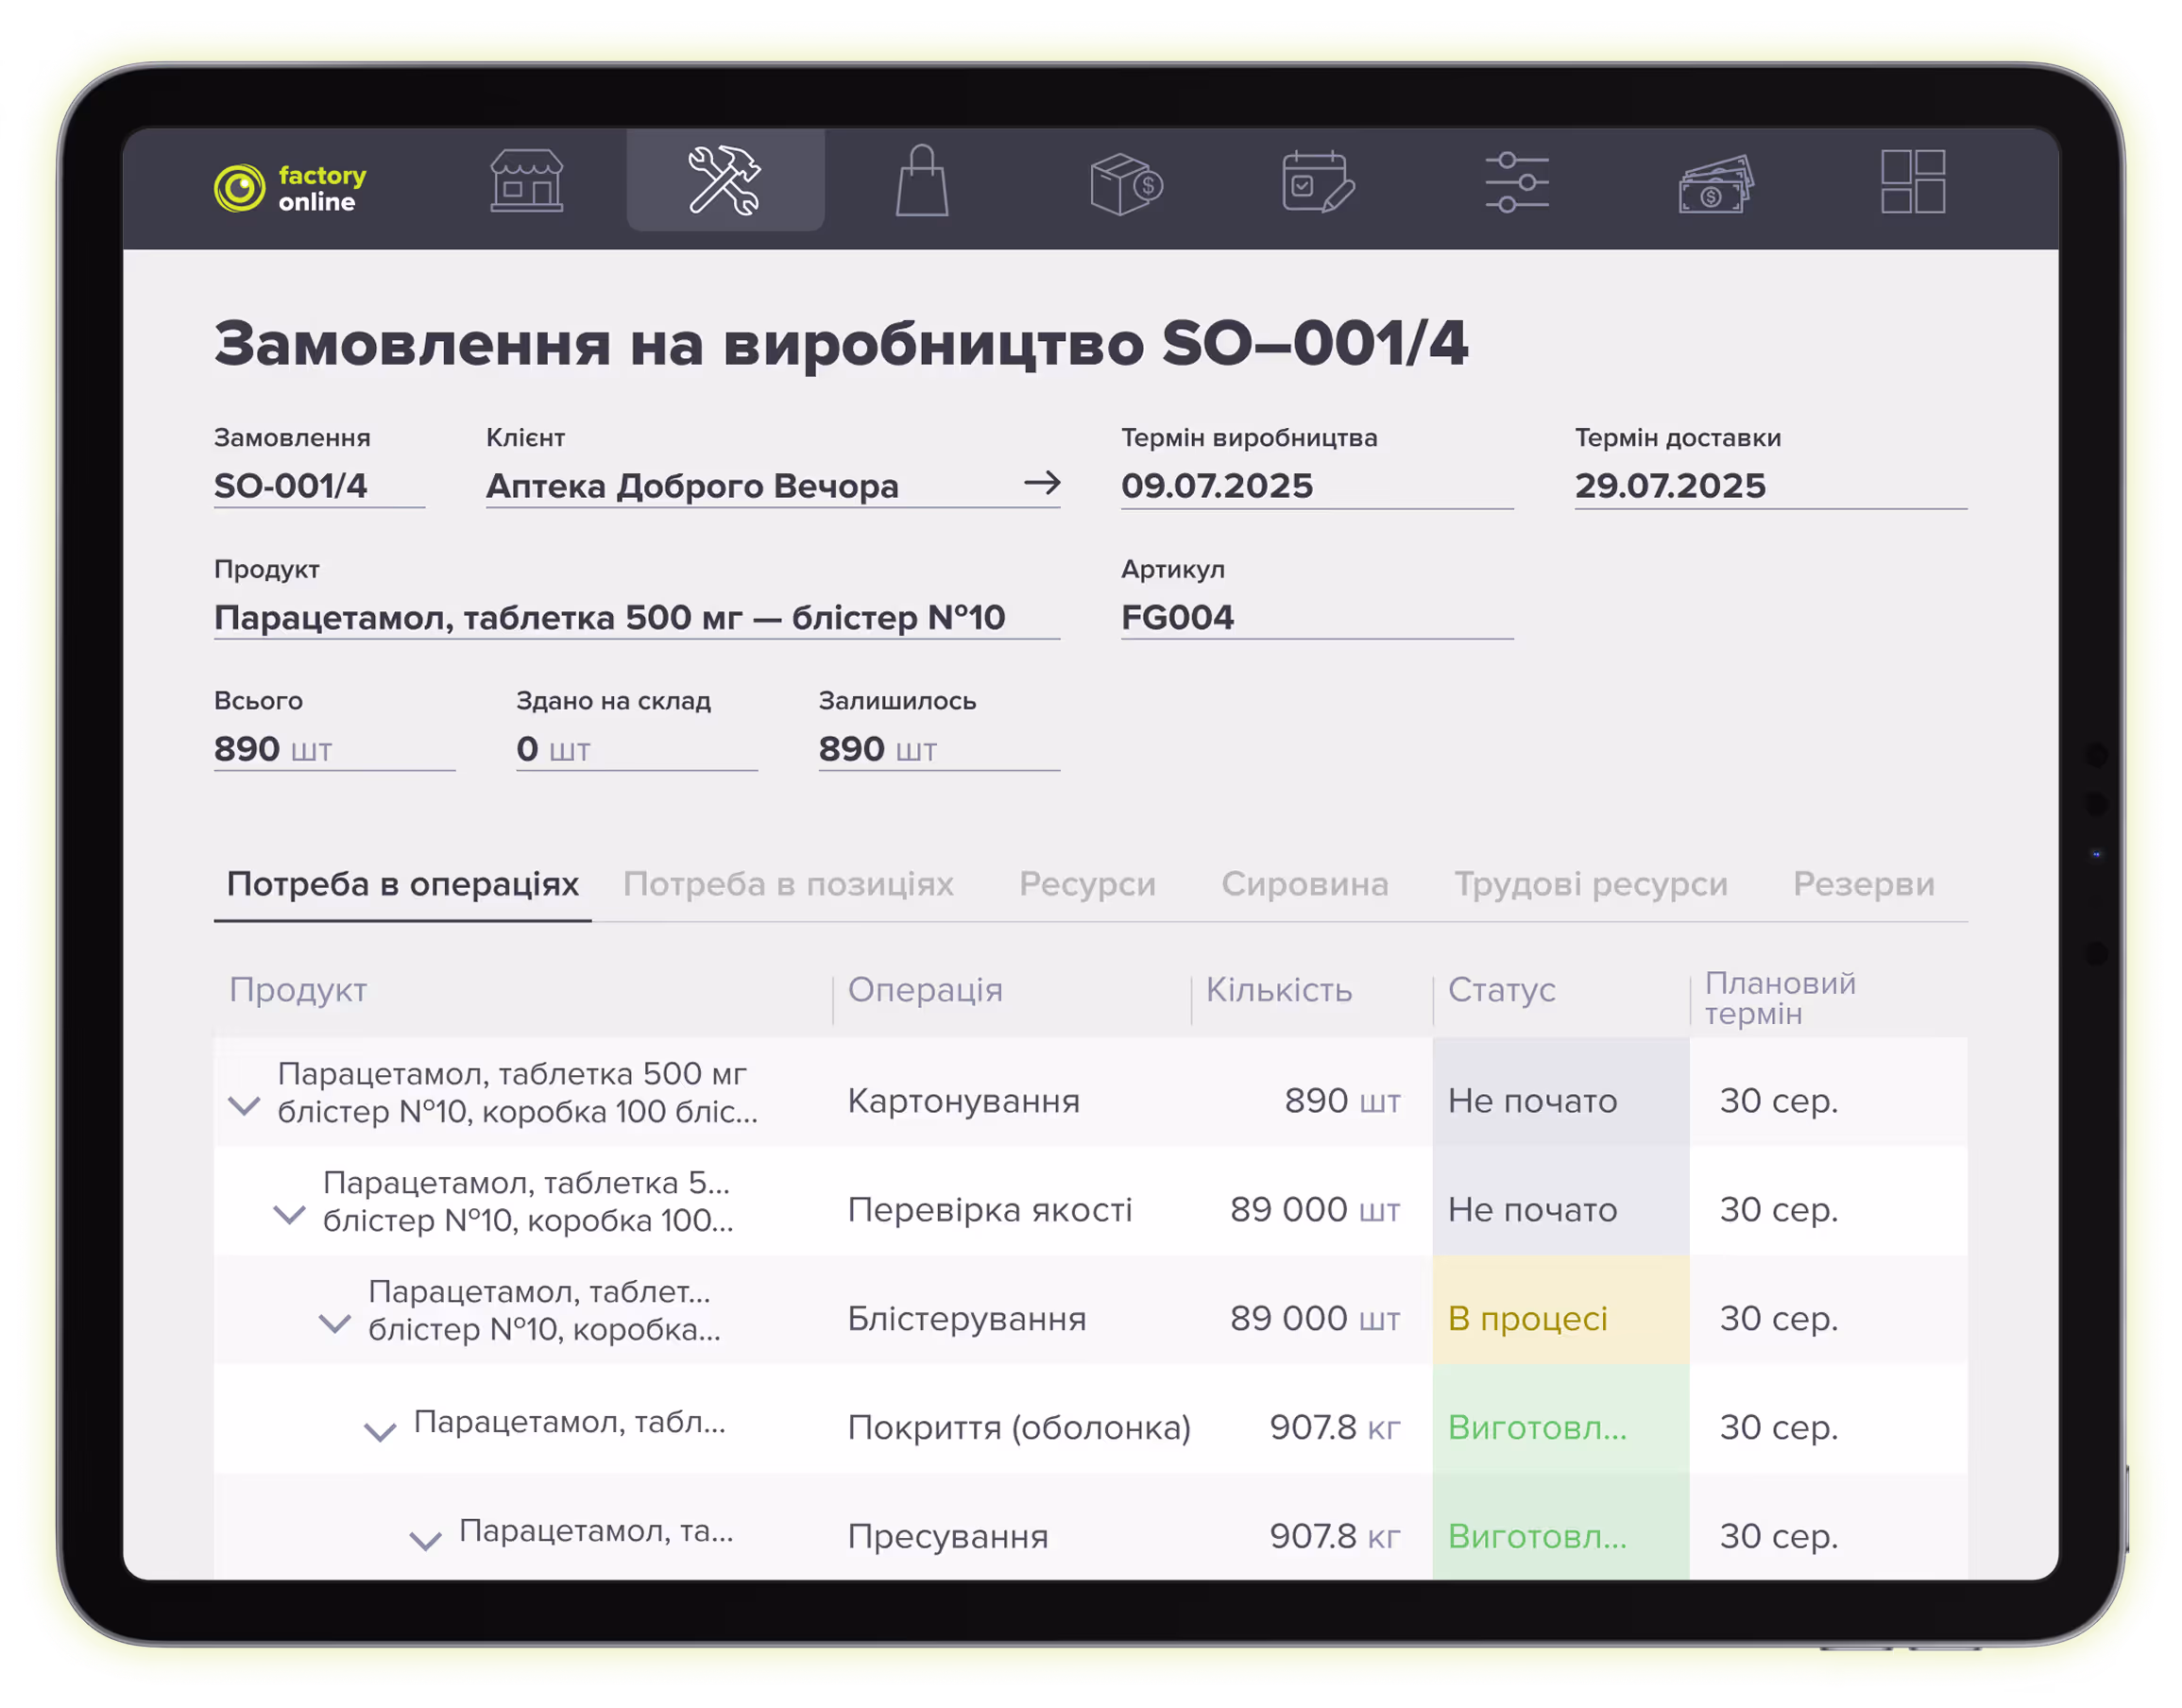Open the shop module icon
The height and width of the screenshot is (1708, 2182).
tap(527, 182)
